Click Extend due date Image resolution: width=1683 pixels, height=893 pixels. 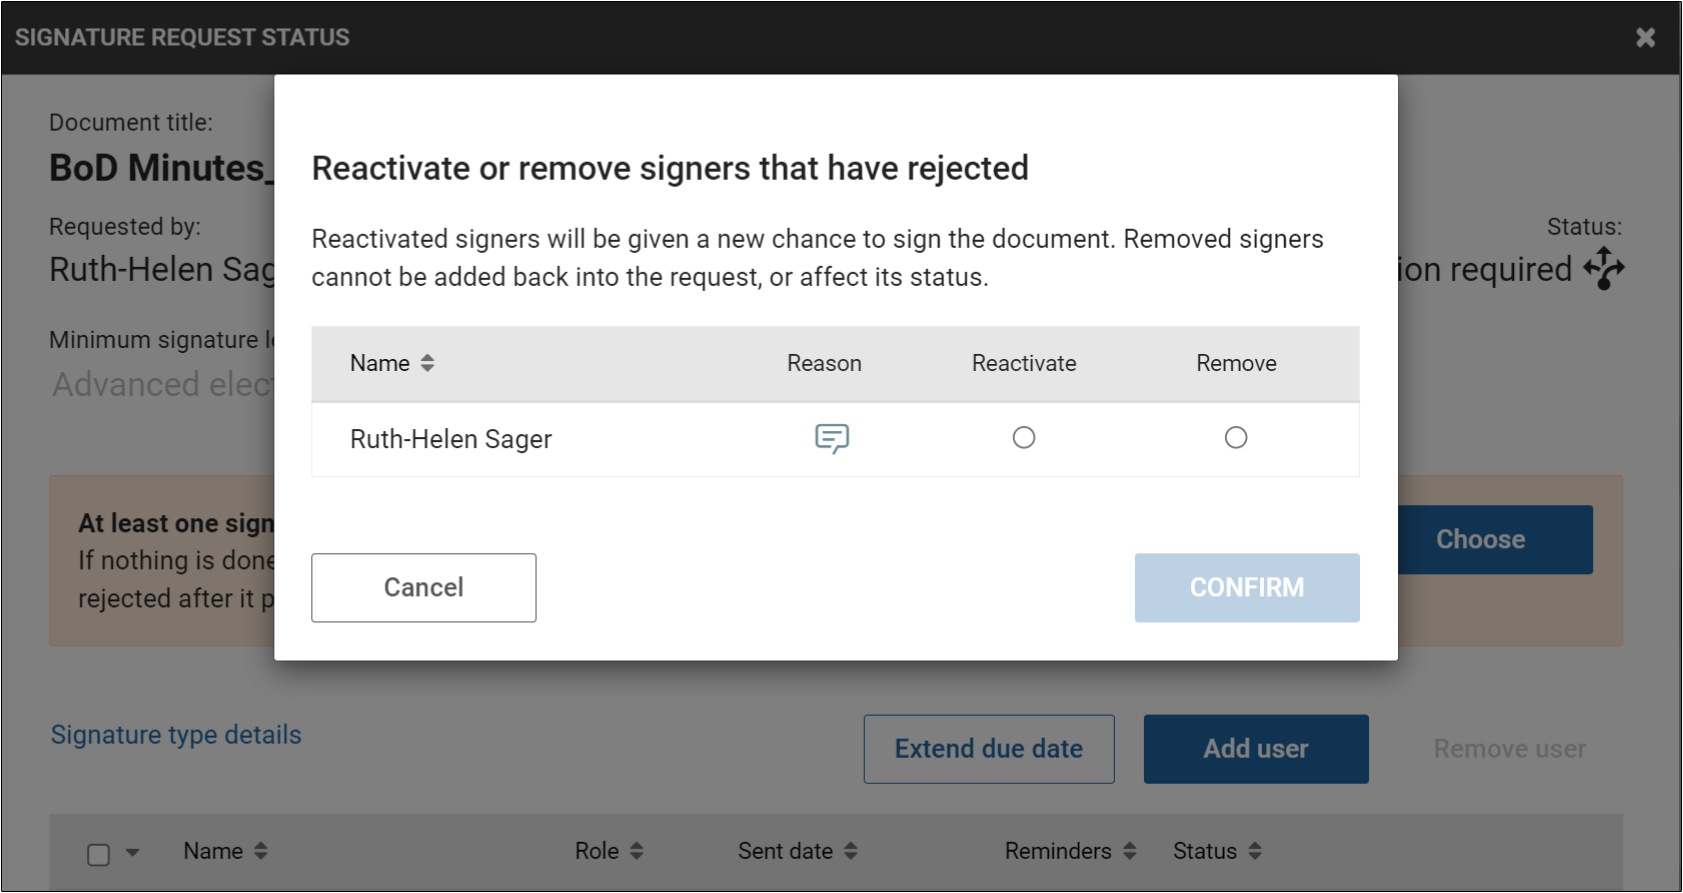[988, 748]
